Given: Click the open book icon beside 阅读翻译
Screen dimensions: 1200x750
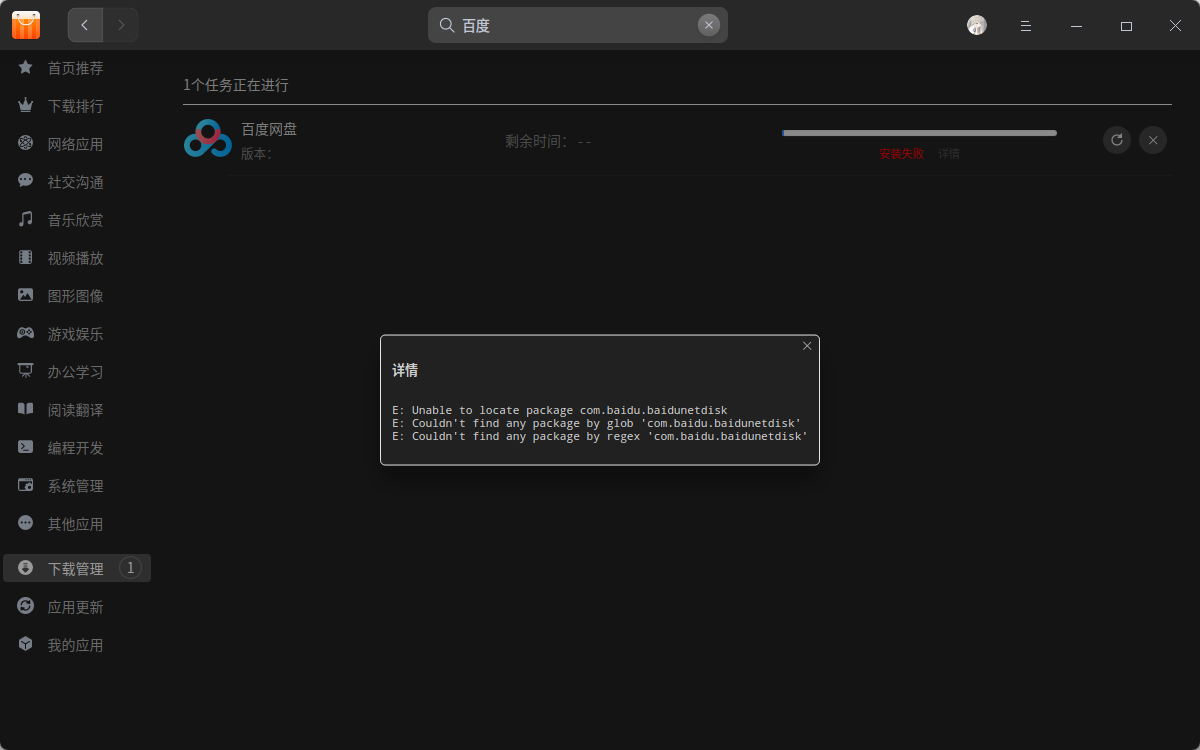Looking at the screenshot, I should 26,409.
